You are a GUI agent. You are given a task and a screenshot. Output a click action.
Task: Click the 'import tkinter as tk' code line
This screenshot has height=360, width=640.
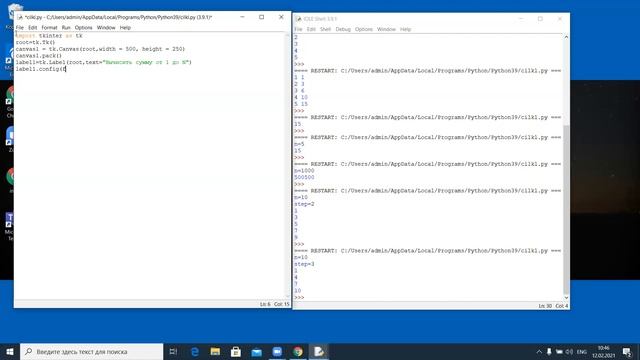point(49,36)
